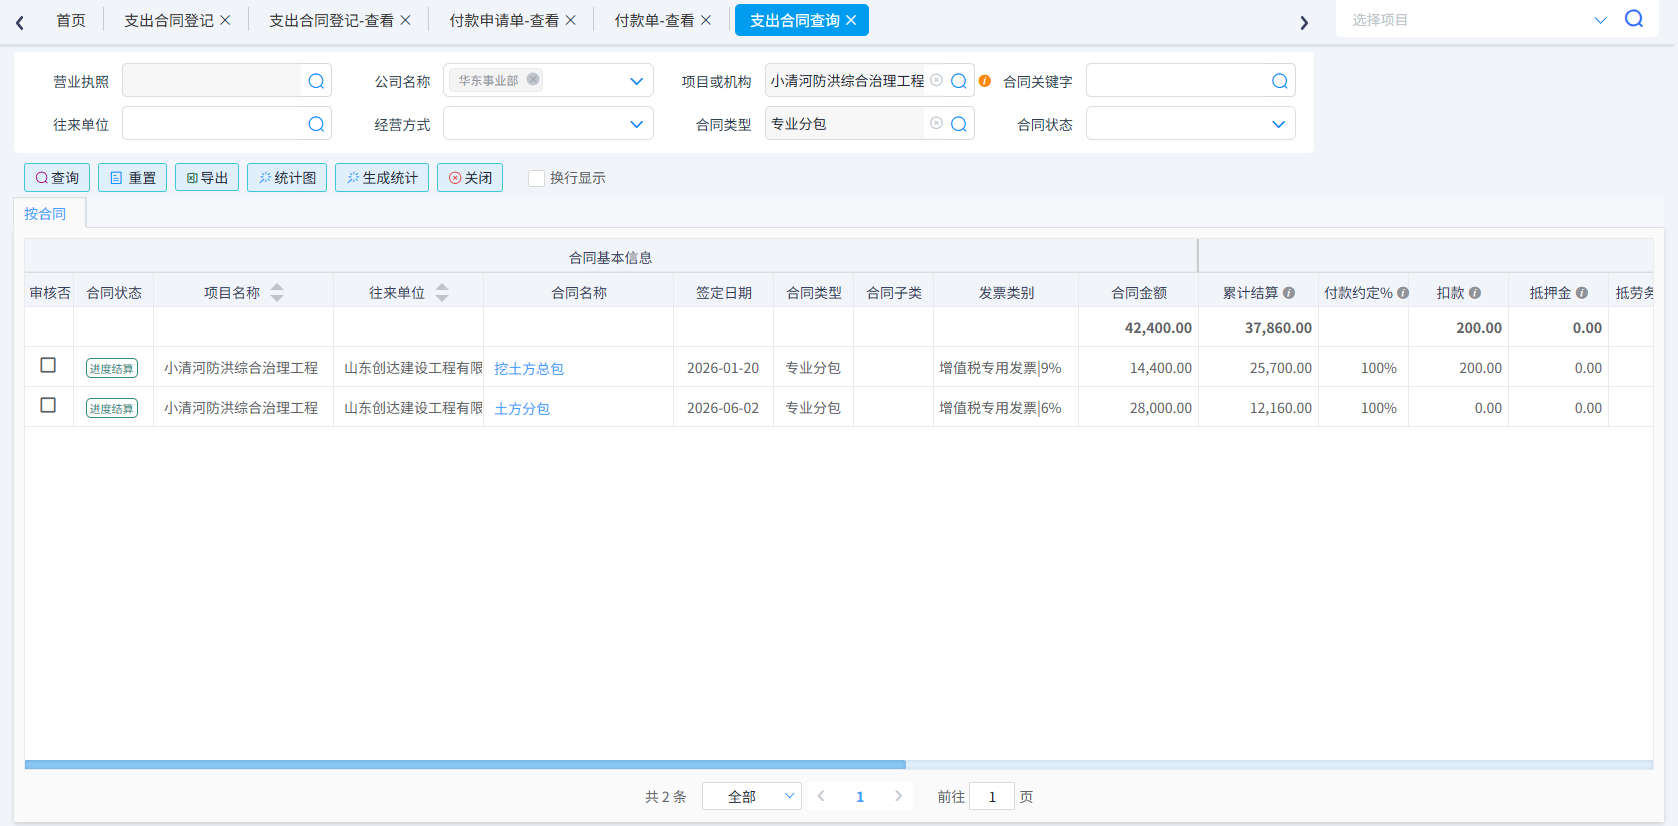Click info icon beside 扣款 header

click(x=1475, y=293)
